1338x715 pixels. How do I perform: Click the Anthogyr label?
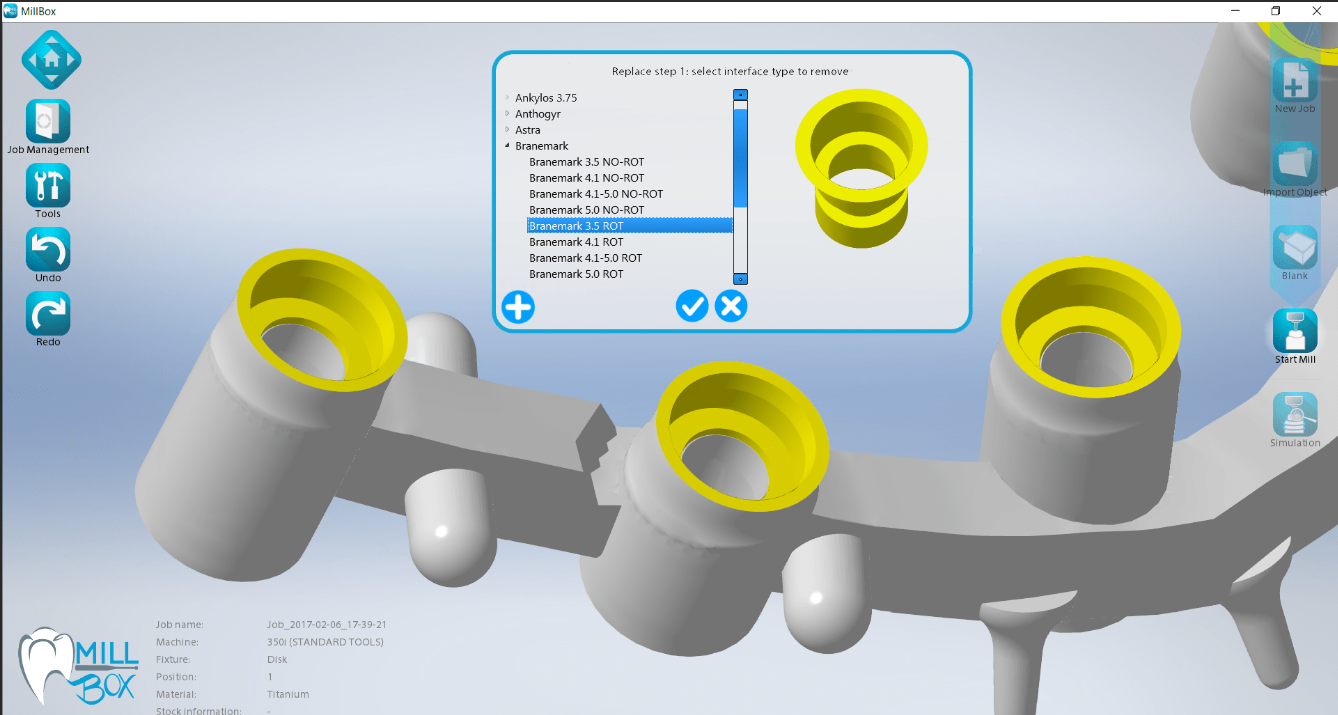pos(538,114)
